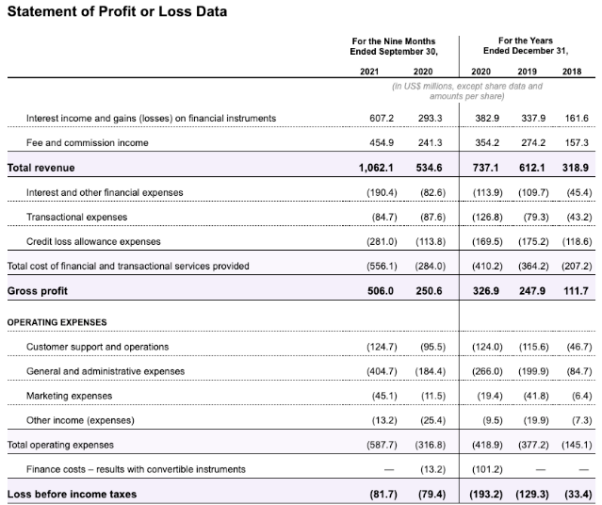Select the 2021 column header

(369, 71)
